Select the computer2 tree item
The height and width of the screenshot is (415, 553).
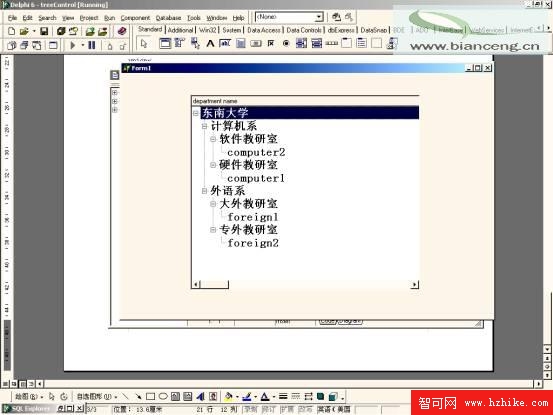[x=256, y=152]
